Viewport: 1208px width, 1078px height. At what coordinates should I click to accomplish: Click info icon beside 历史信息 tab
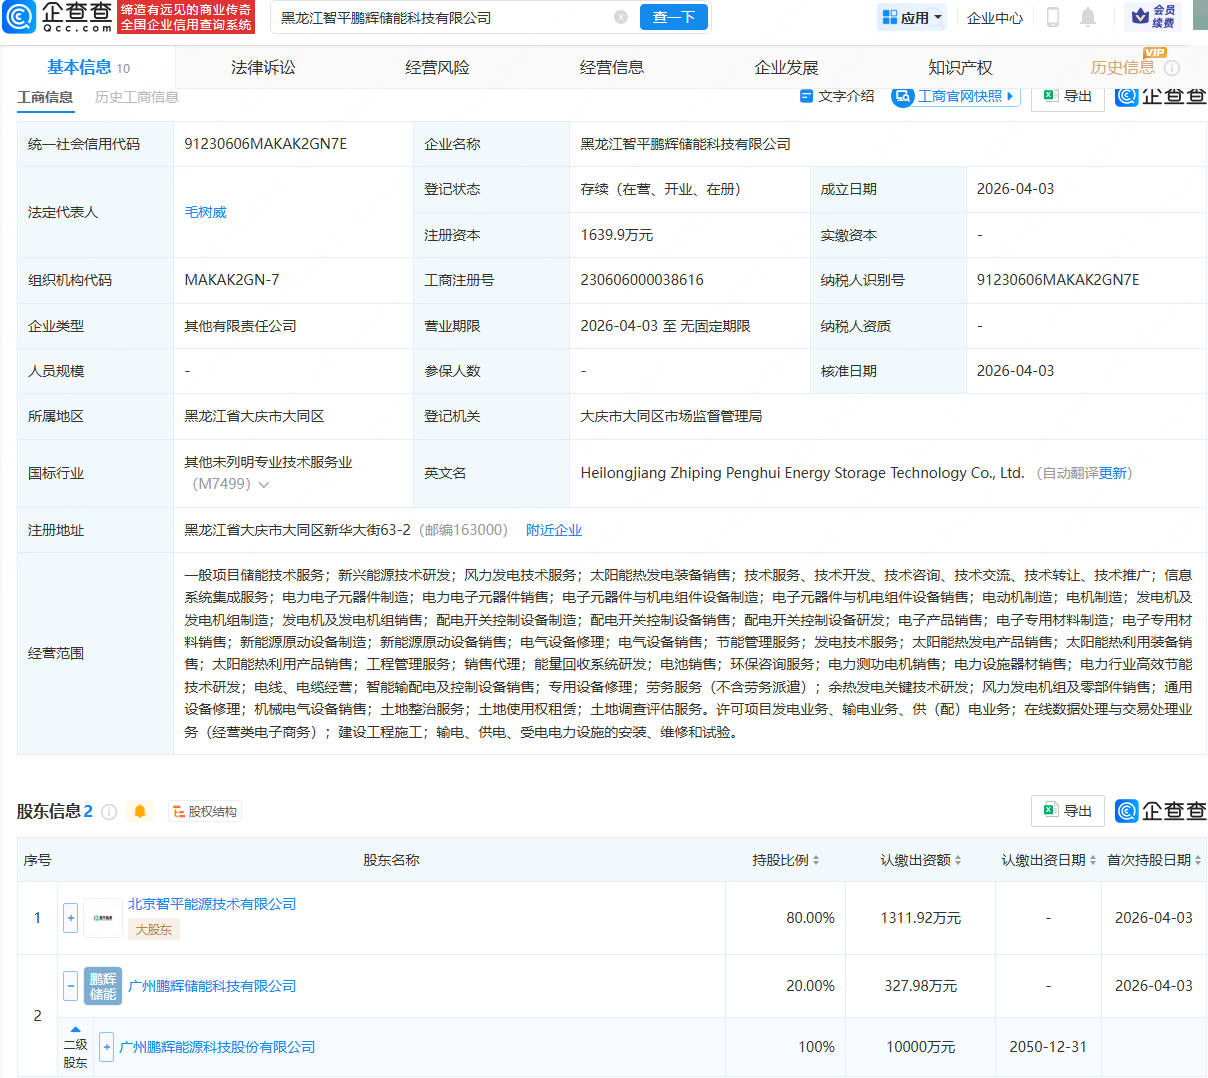pos(1172,68)
